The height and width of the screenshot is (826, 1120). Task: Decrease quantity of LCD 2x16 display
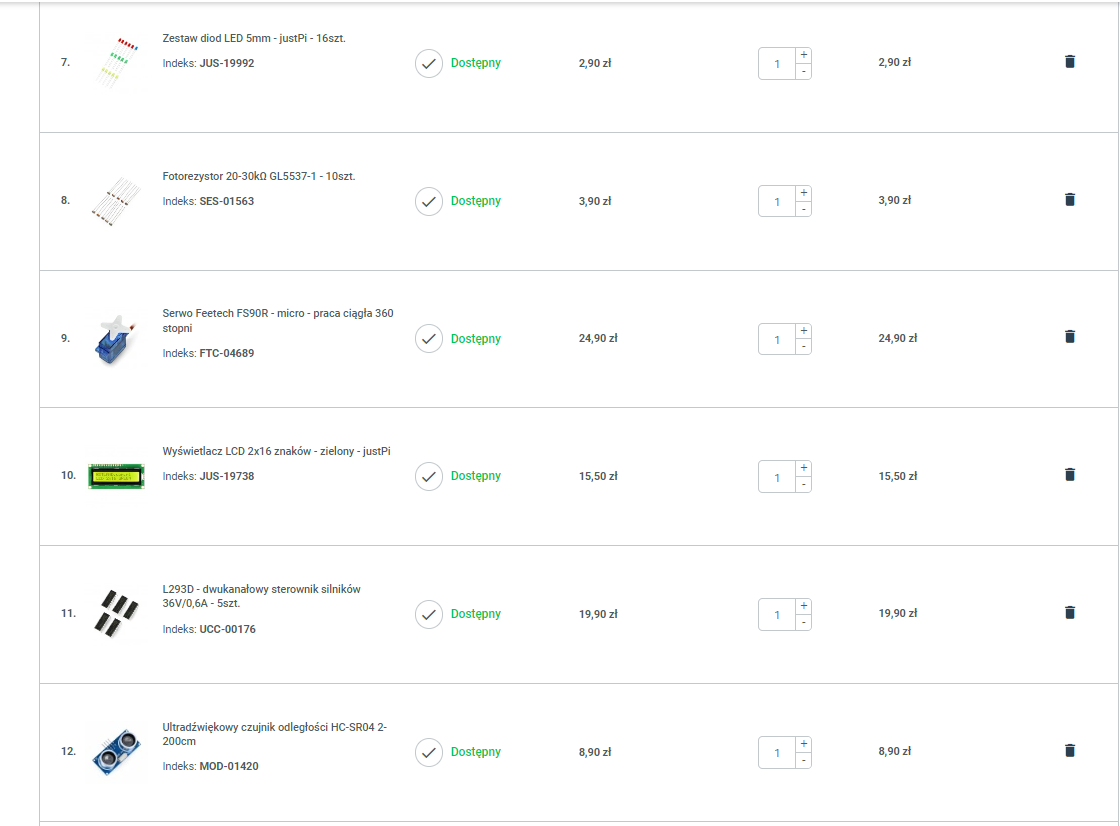coord(804,484)
